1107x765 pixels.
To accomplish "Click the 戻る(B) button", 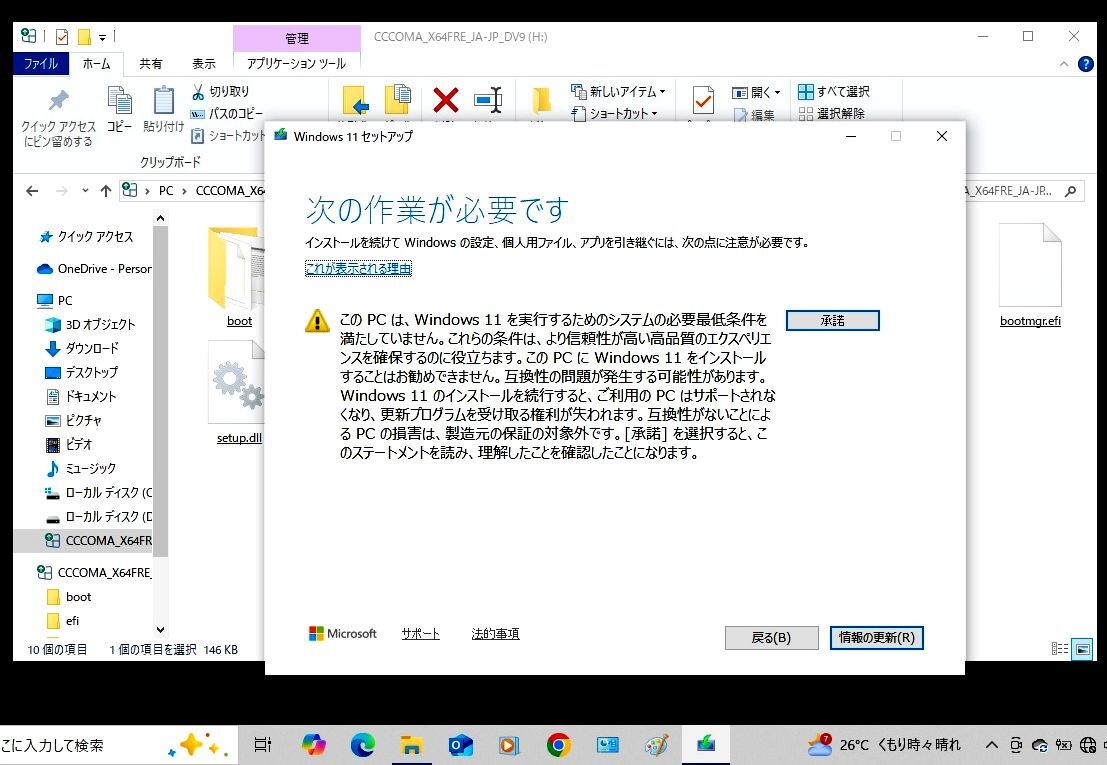I will [x=772, y=638].
